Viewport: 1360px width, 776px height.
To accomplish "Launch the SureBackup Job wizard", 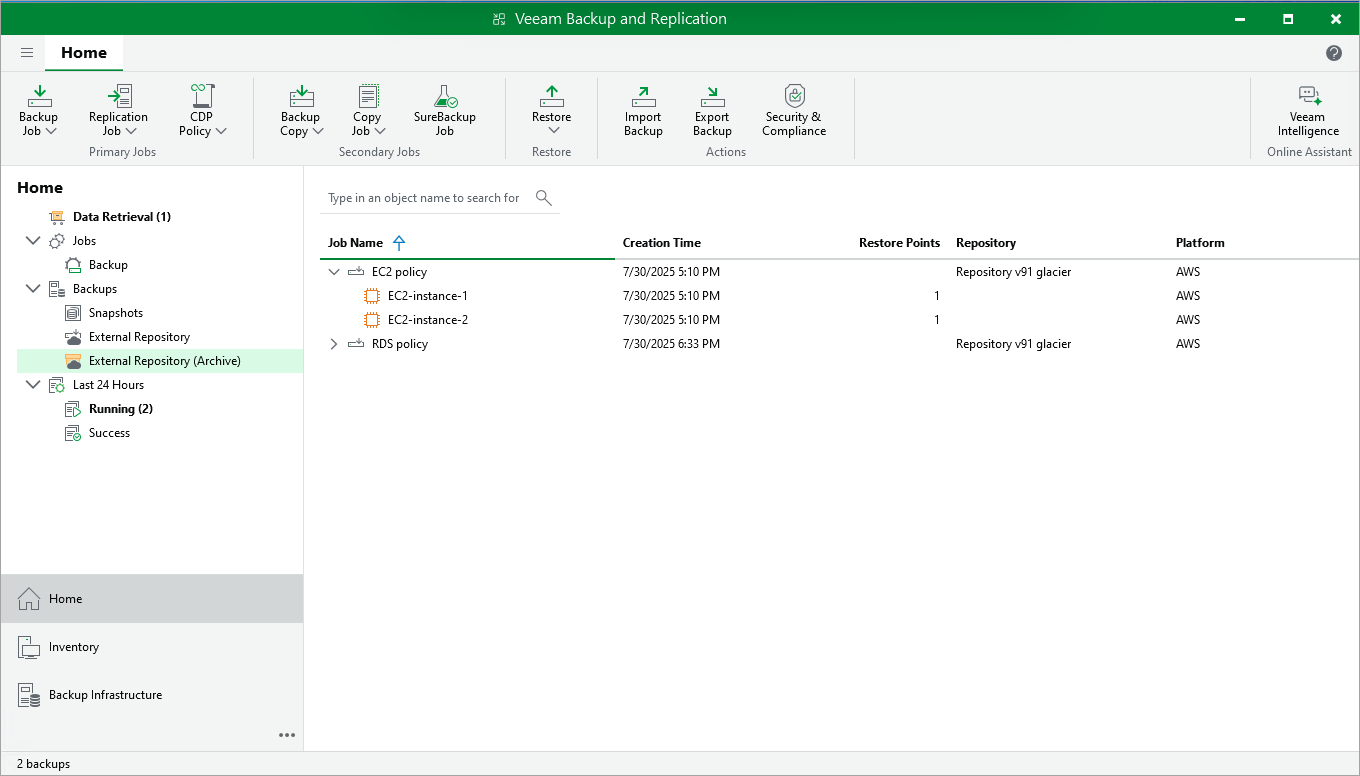I will tap(445, 110).
